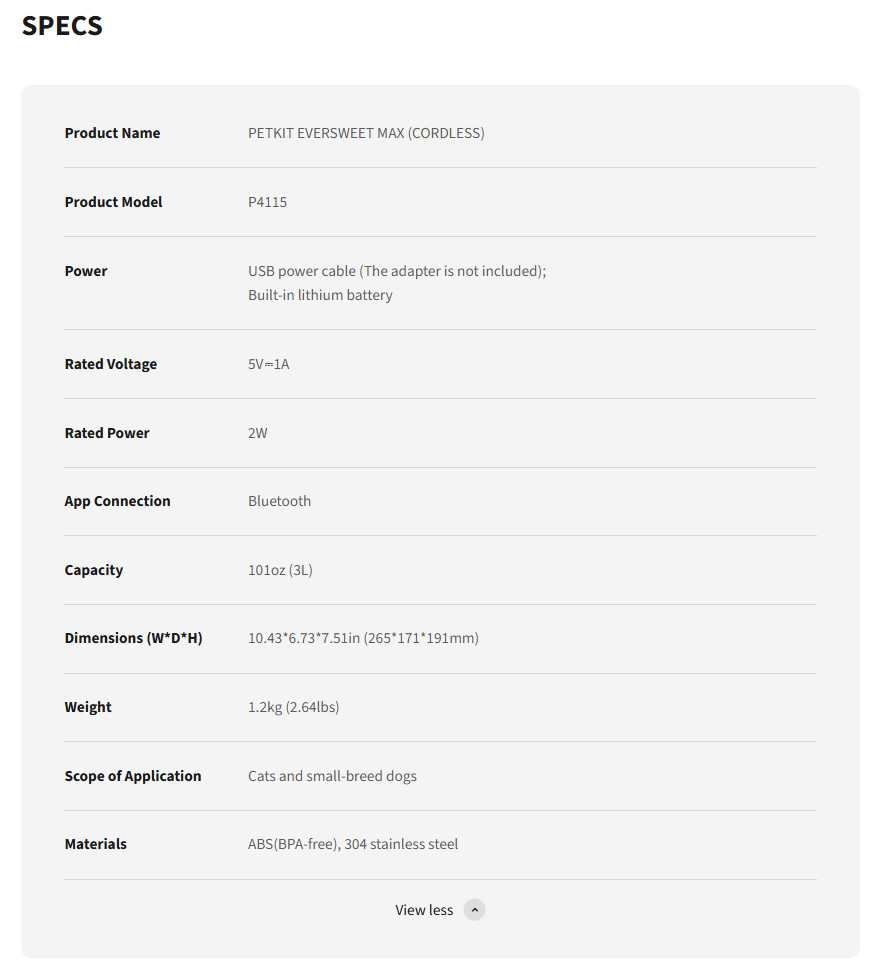The width and height of the screenshot is (881, 970).
Task: Click the P4115 model number
Action: click(268, 202)
